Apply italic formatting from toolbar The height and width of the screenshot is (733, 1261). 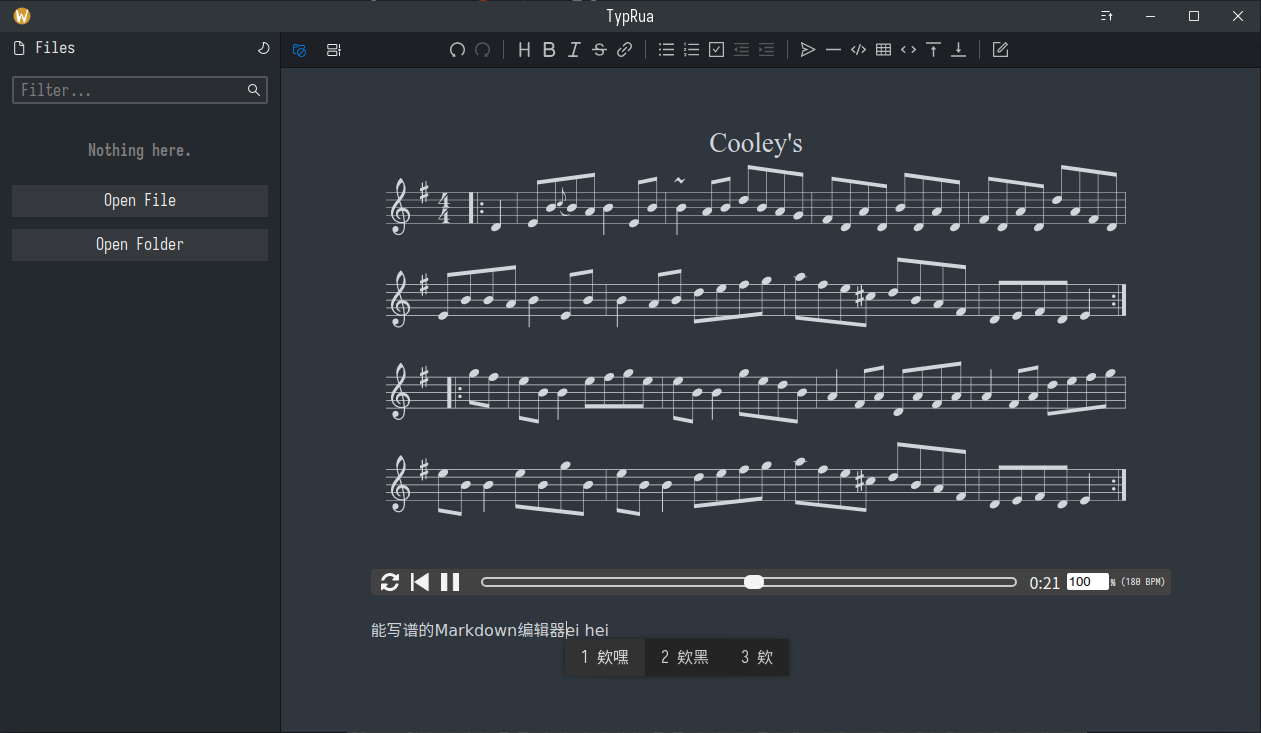(x=574, y=50)
